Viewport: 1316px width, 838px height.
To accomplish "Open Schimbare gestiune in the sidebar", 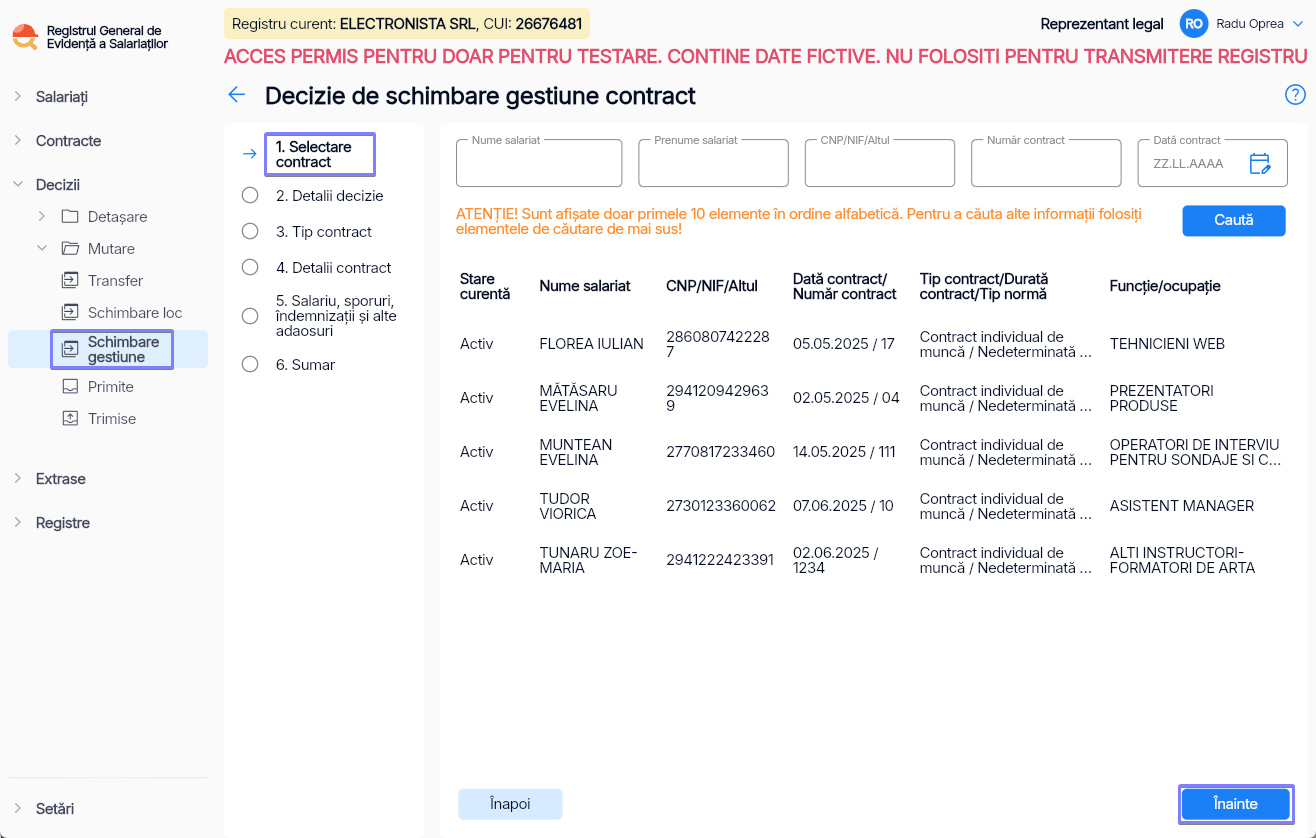I will [123, 349].
